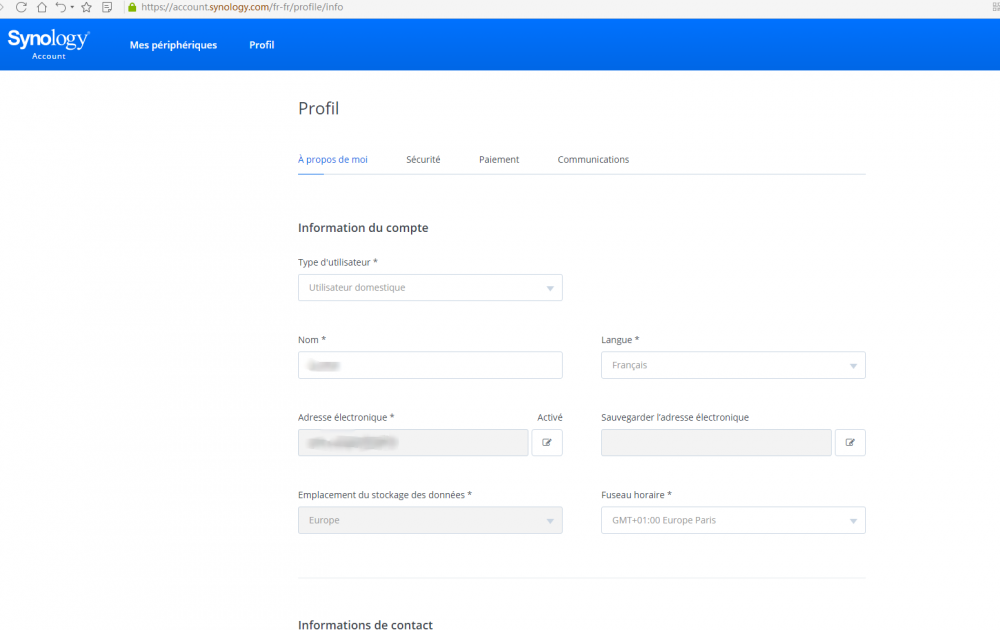Open the Fuseau horaire dropdown
Screen dimensions: 1000x630
(x=733, y=520)
